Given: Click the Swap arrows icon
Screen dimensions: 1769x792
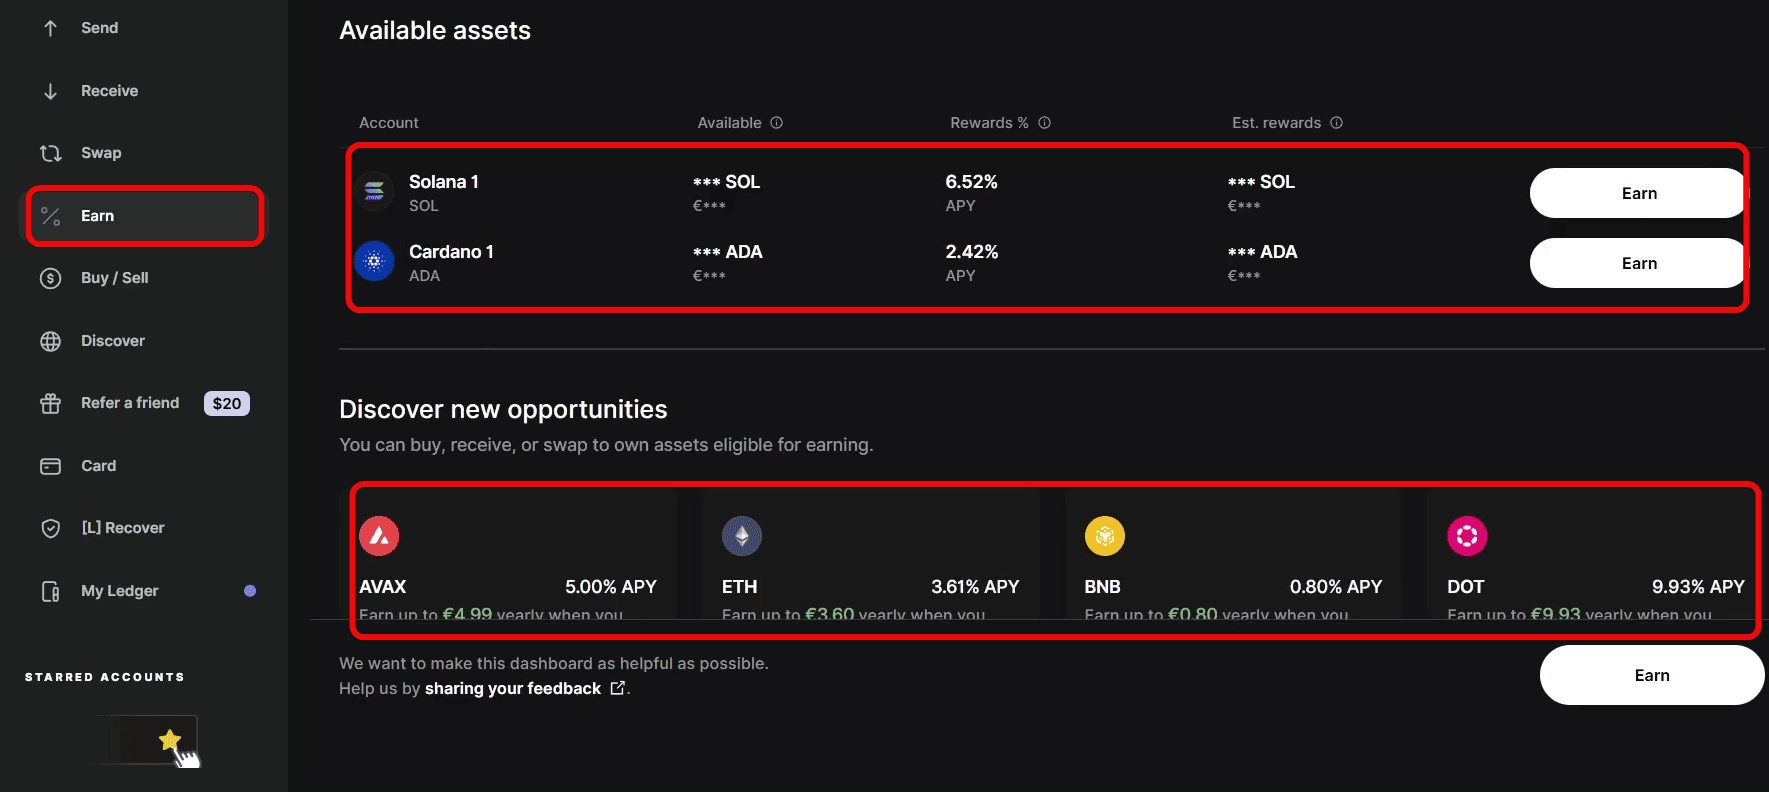Looking at the screenshot, I should 50,153.
